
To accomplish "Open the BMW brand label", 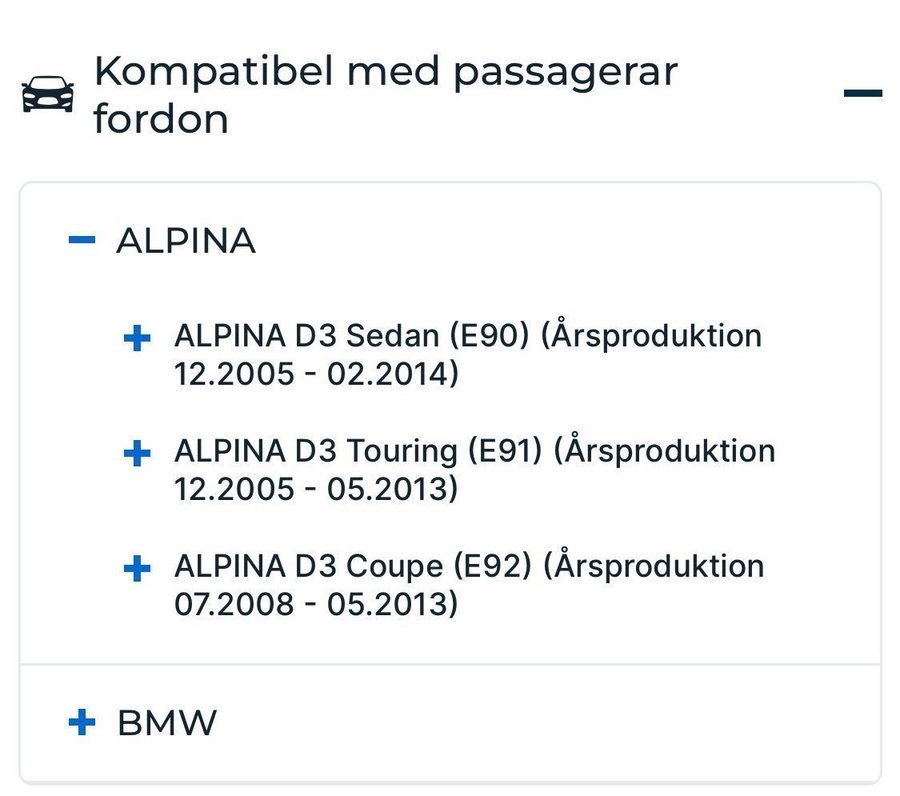I will coord(167,723).
